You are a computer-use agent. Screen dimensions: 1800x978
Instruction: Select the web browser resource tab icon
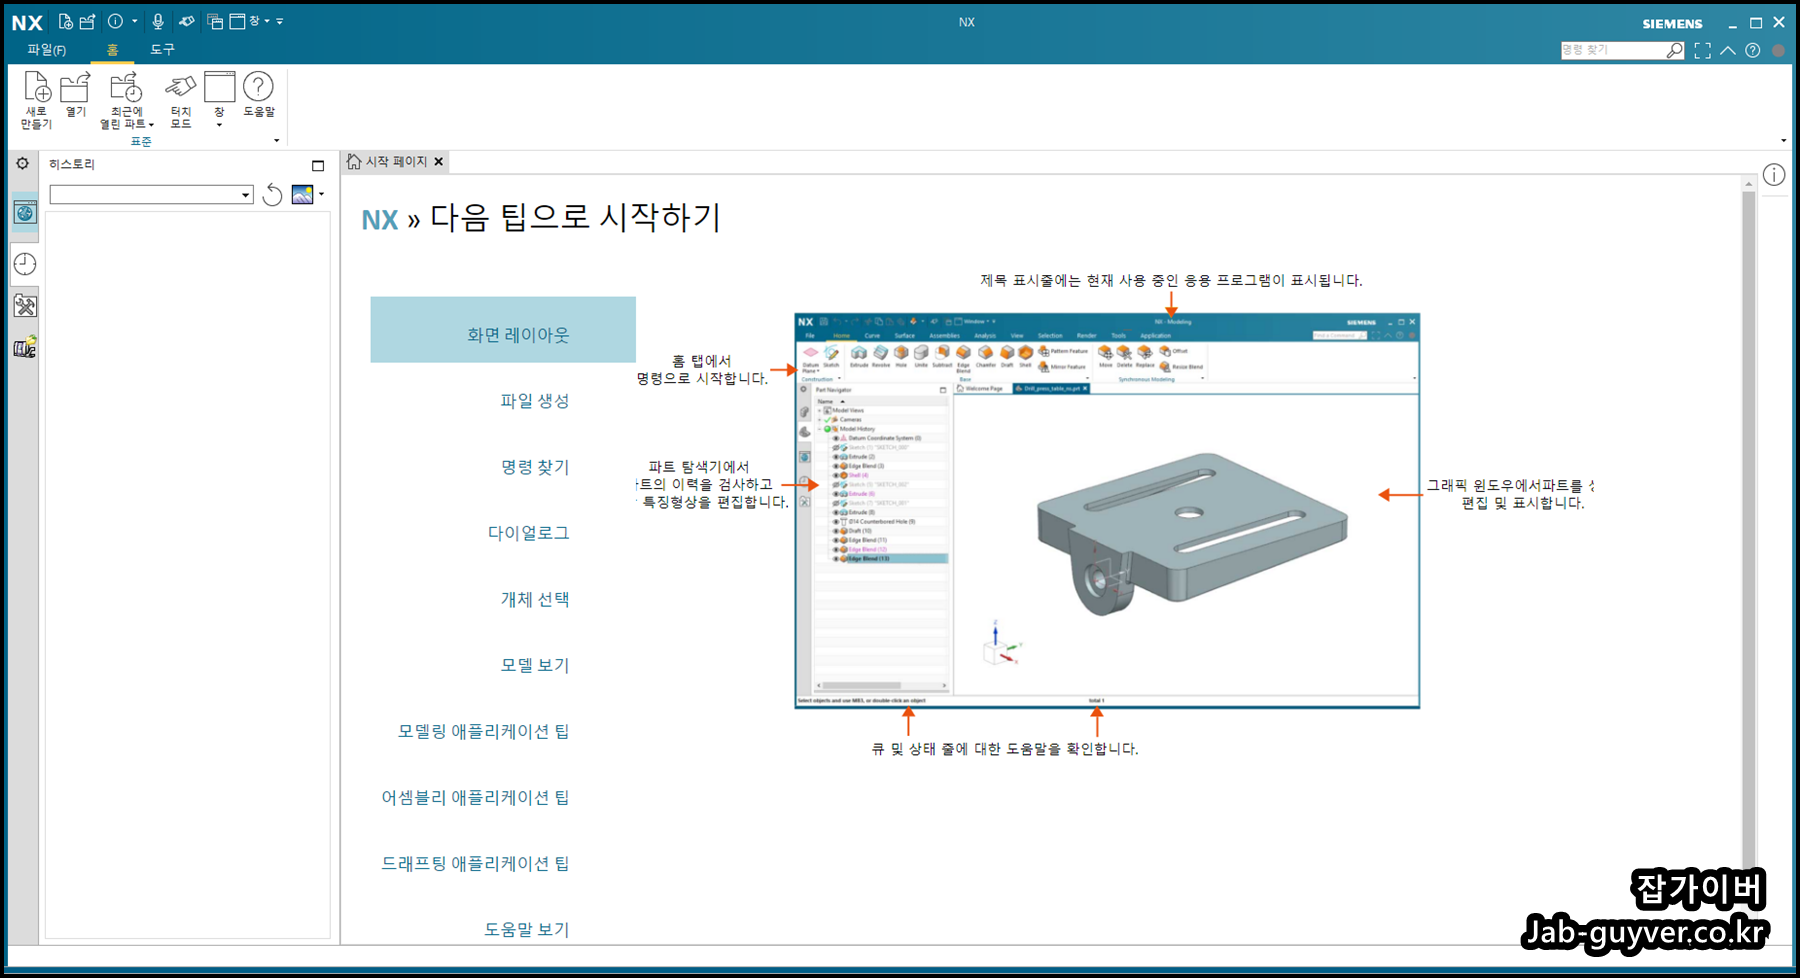pyautogui.click(x=25, y=212)
